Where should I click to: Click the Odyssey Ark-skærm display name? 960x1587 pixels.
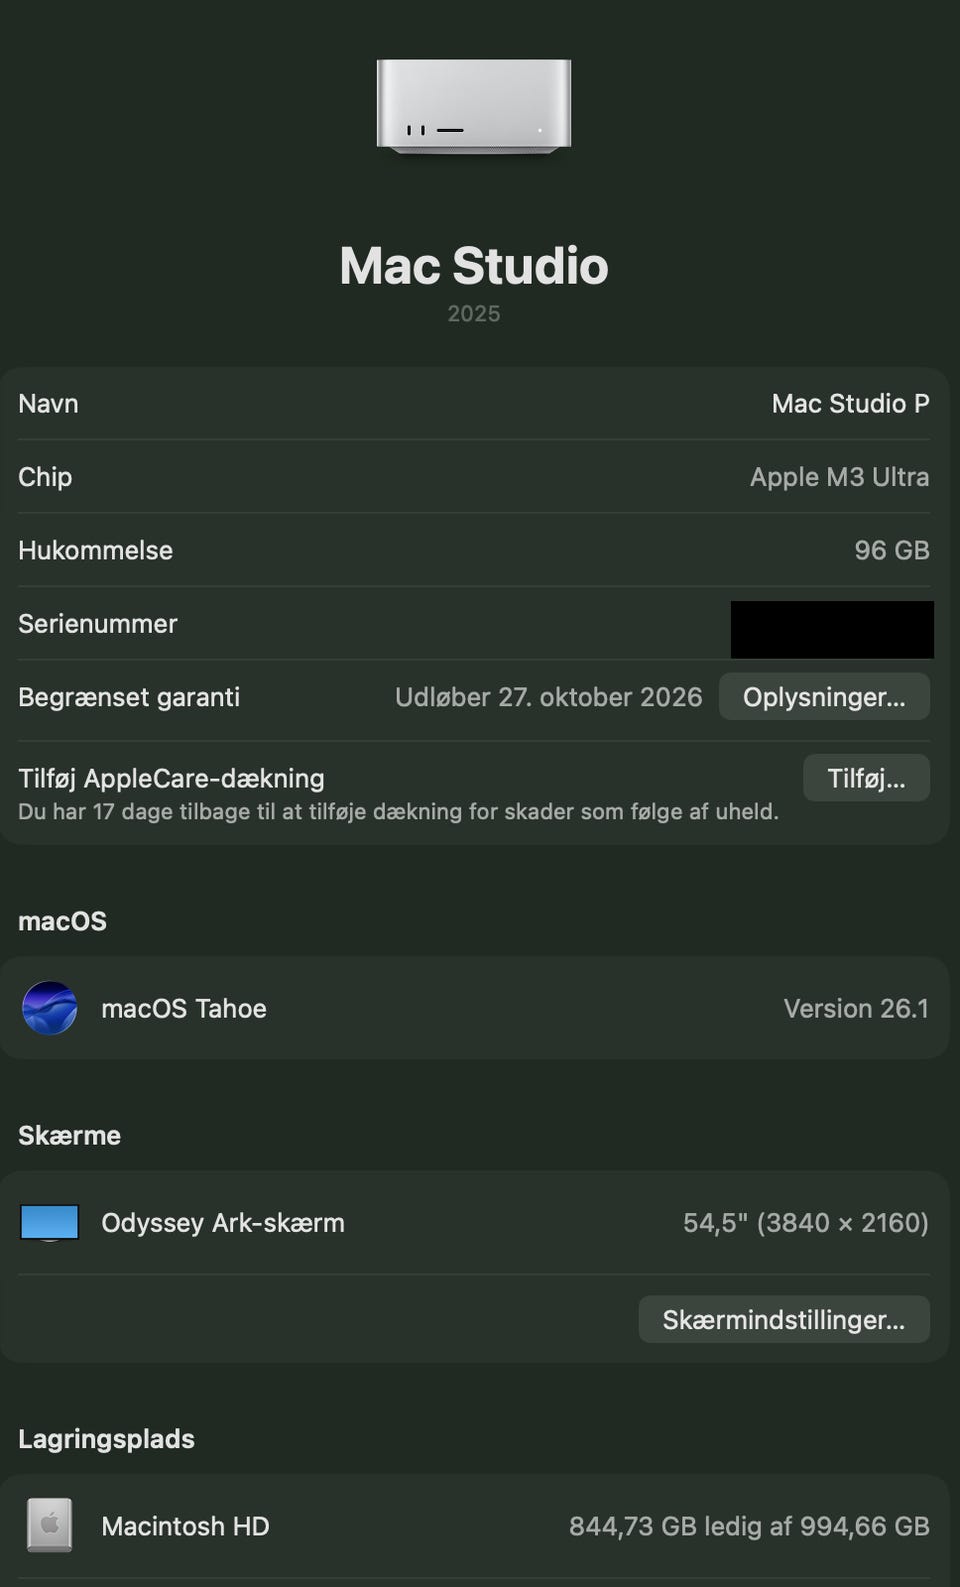click(x=223, y=1223)
